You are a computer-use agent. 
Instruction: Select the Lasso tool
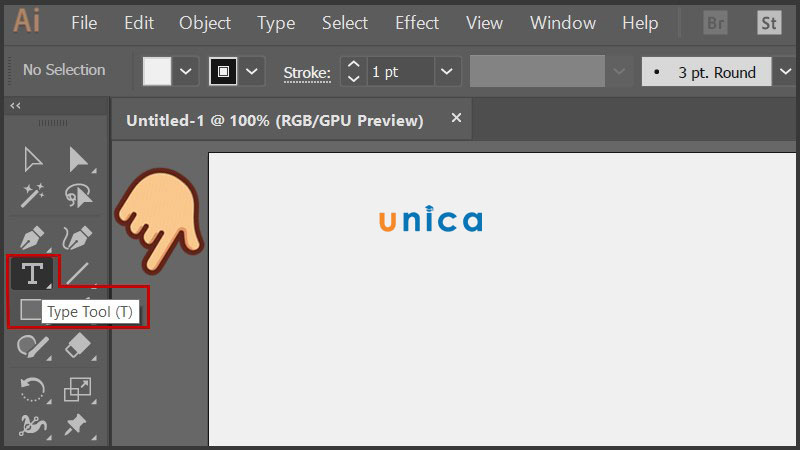coord(78,195)
